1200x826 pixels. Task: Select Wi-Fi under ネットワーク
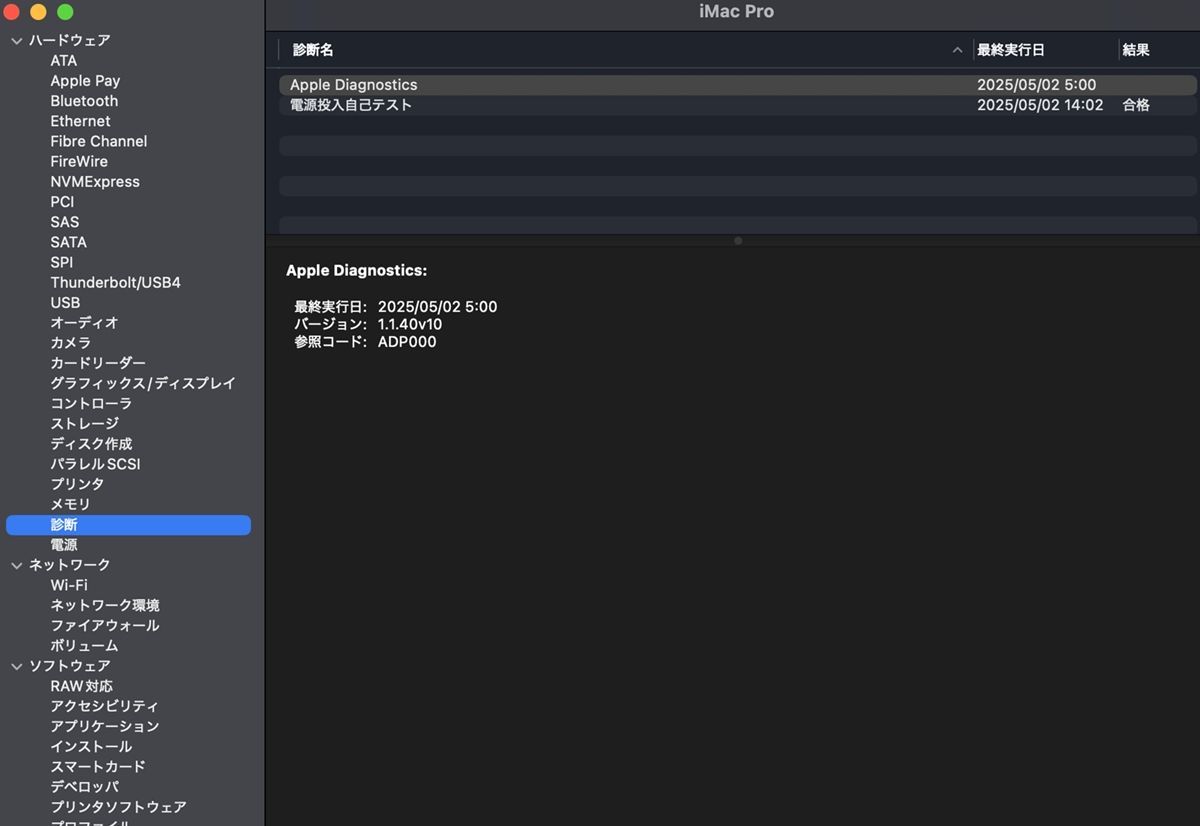[69, 585]
